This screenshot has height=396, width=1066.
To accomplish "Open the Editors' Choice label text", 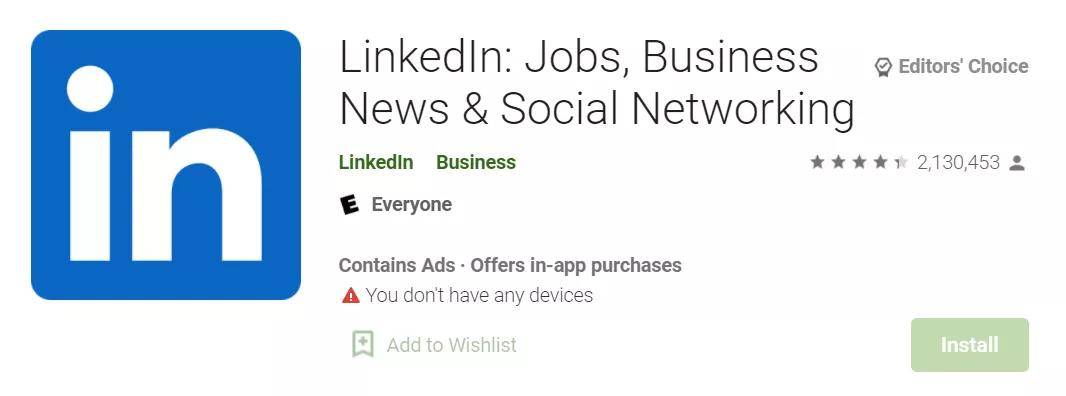I will 963,66.
